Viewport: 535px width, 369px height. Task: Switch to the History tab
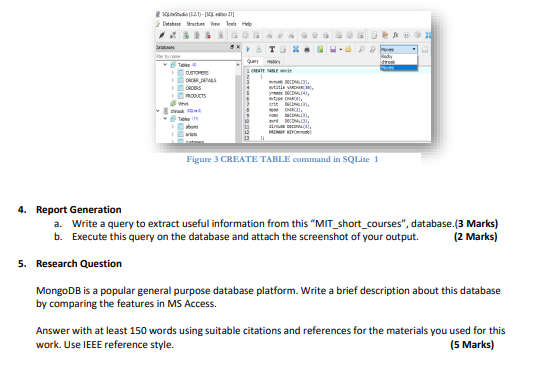273,61
